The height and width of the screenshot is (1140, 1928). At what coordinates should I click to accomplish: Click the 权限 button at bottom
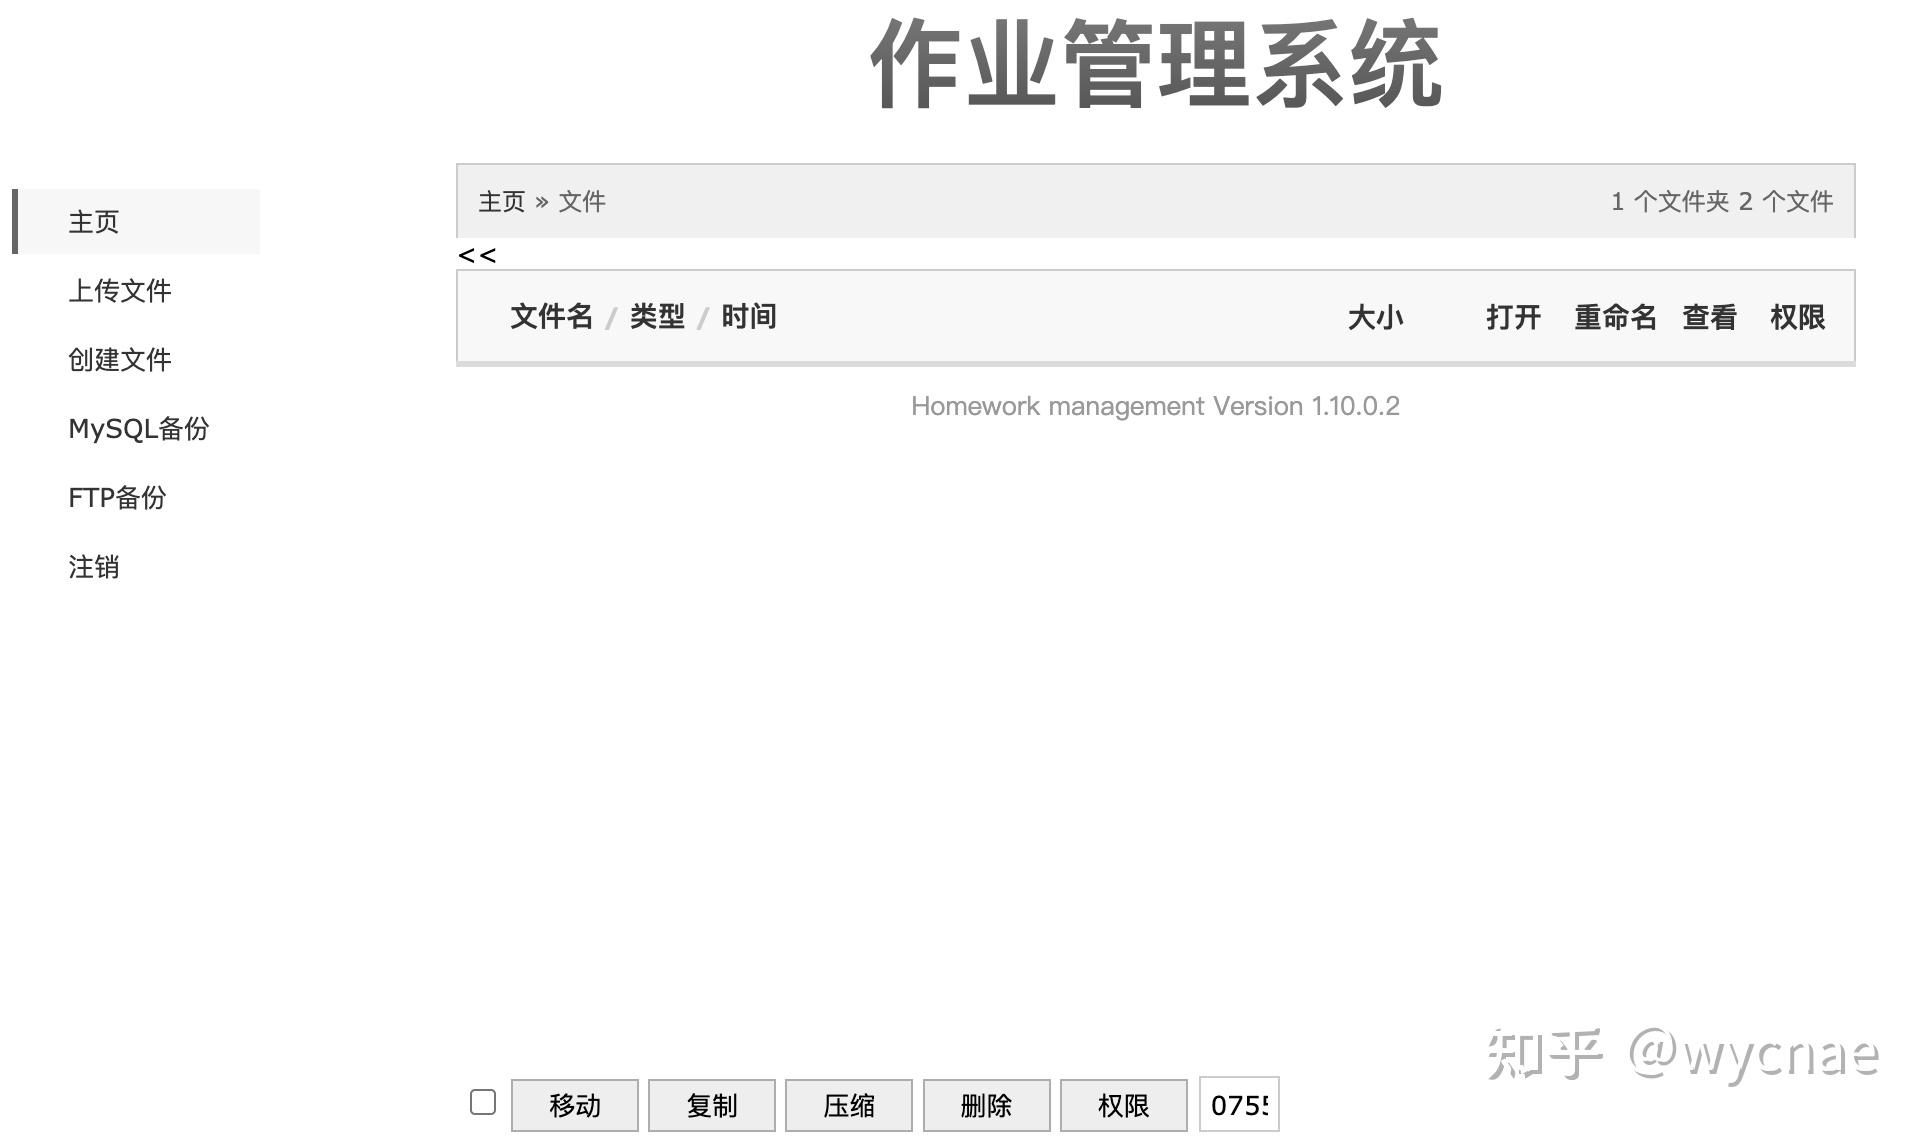1124,1106
